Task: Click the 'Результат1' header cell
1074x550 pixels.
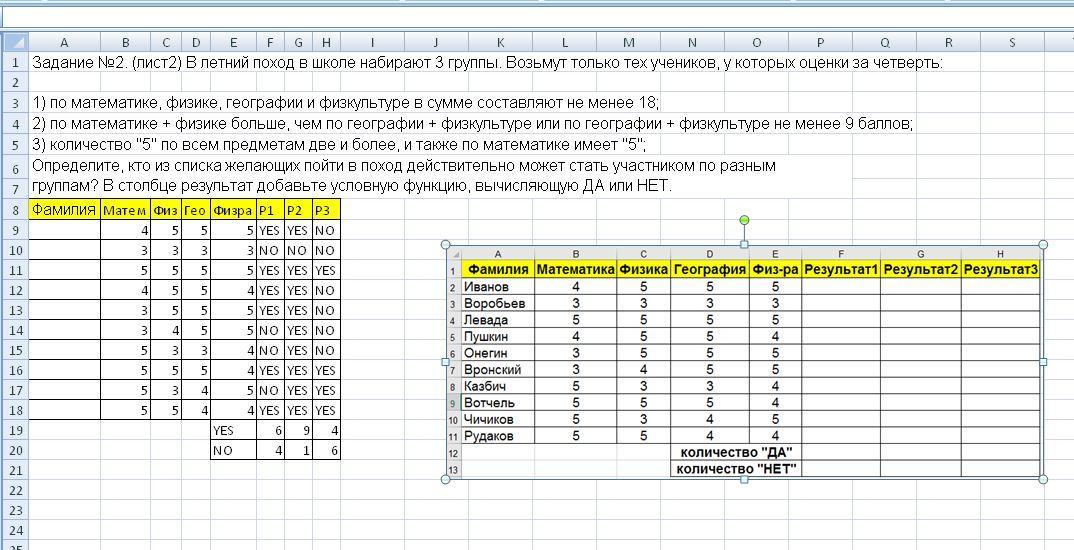Action: [x=840, y=269]
